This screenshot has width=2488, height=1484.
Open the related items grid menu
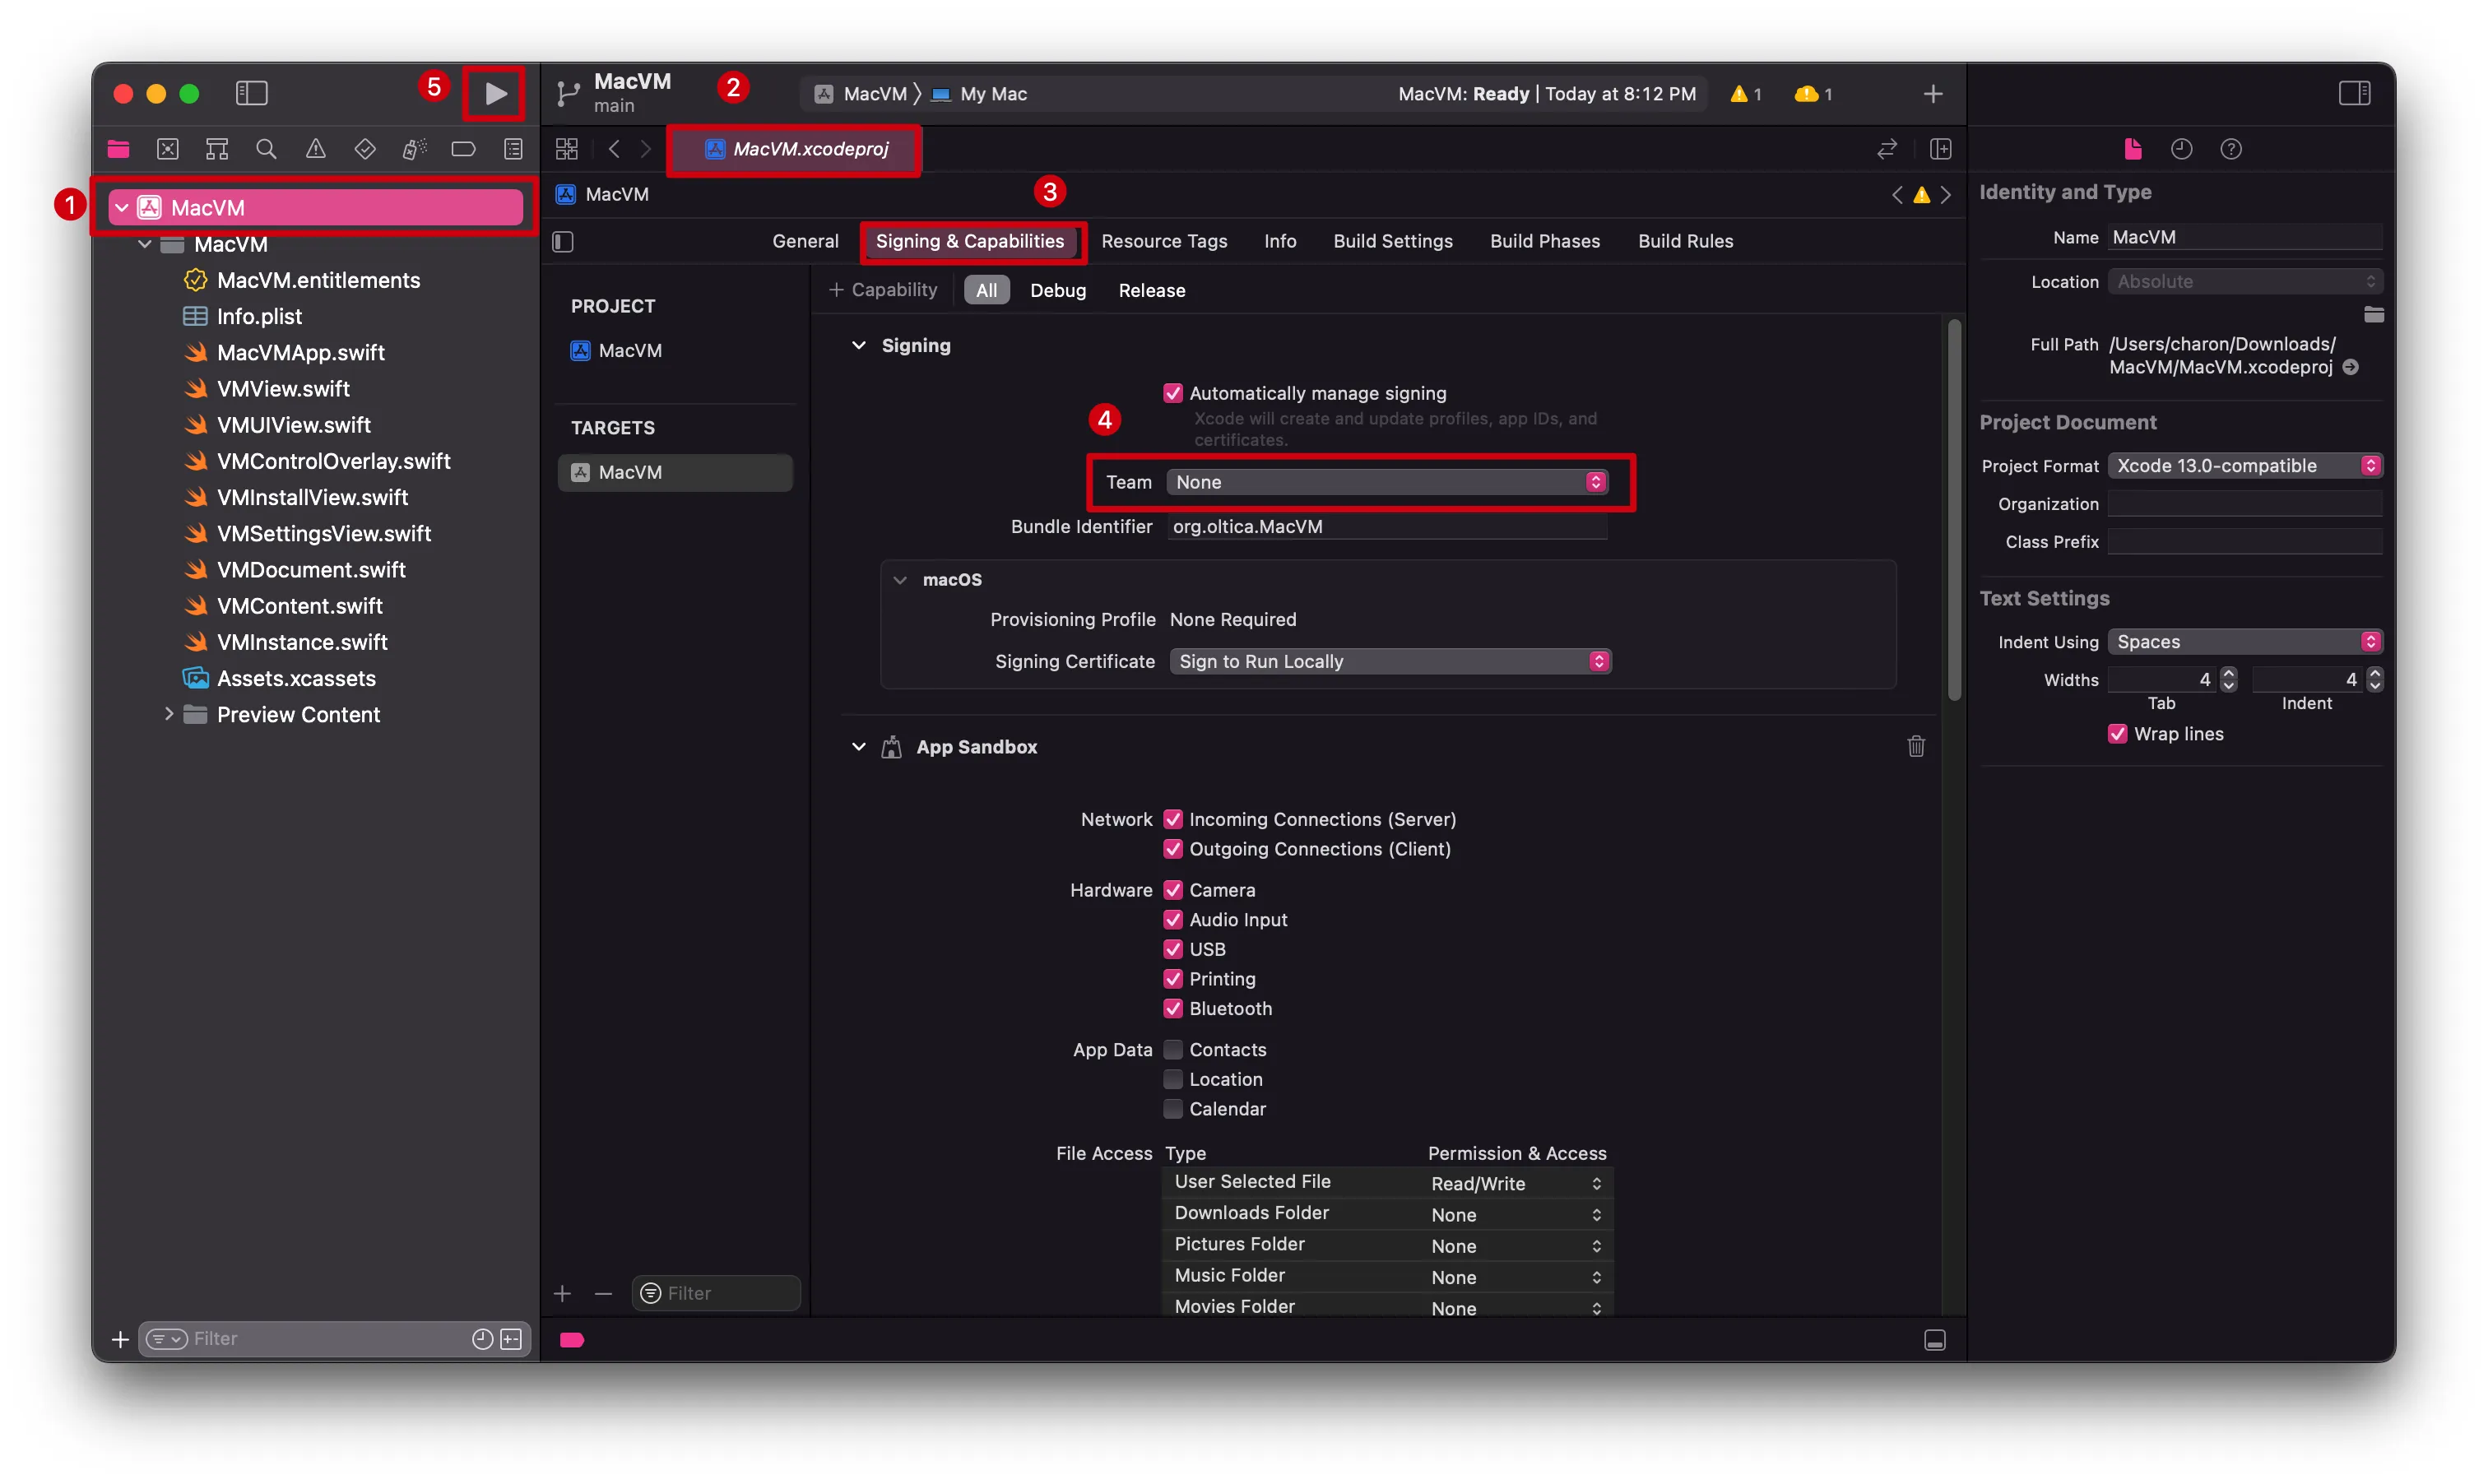(x=567, y=149)
